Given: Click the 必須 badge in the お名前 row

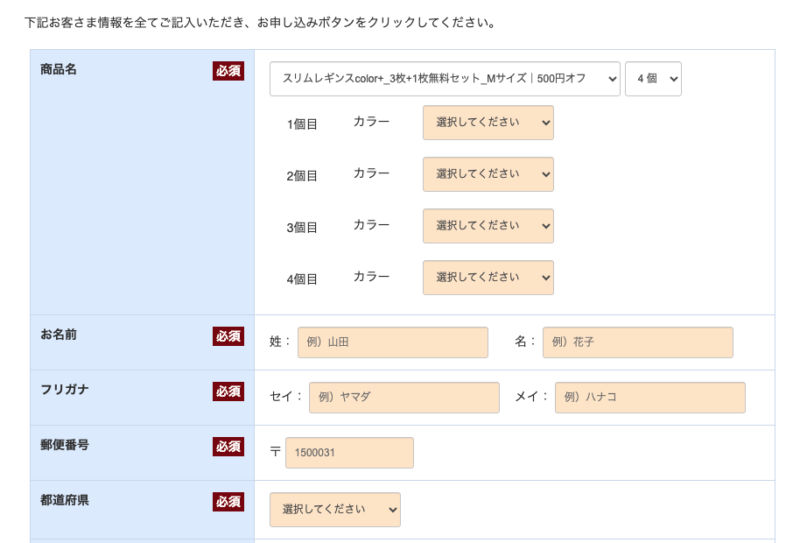Looking at the screenshot, I should point(228,336).
